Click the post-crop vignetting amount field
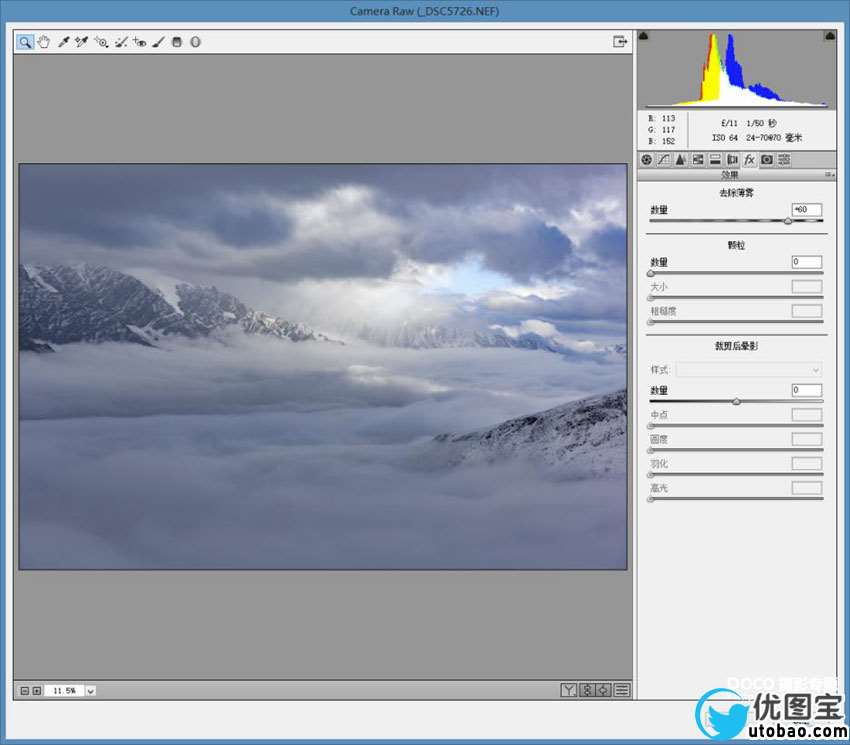Image resolution: width=850 pixels, height=745 pixels. tap(807, 390)
